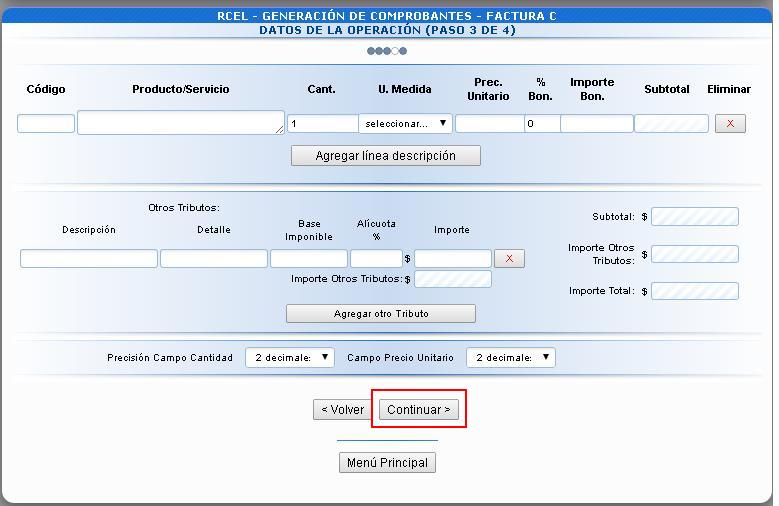Select the Cant. quantity field

point(322,124)
